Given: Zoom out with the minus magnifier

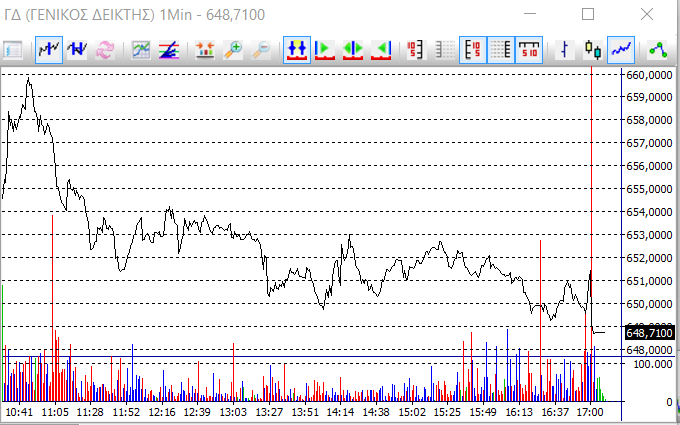Looking at the screenshot, I should point(261,50).
